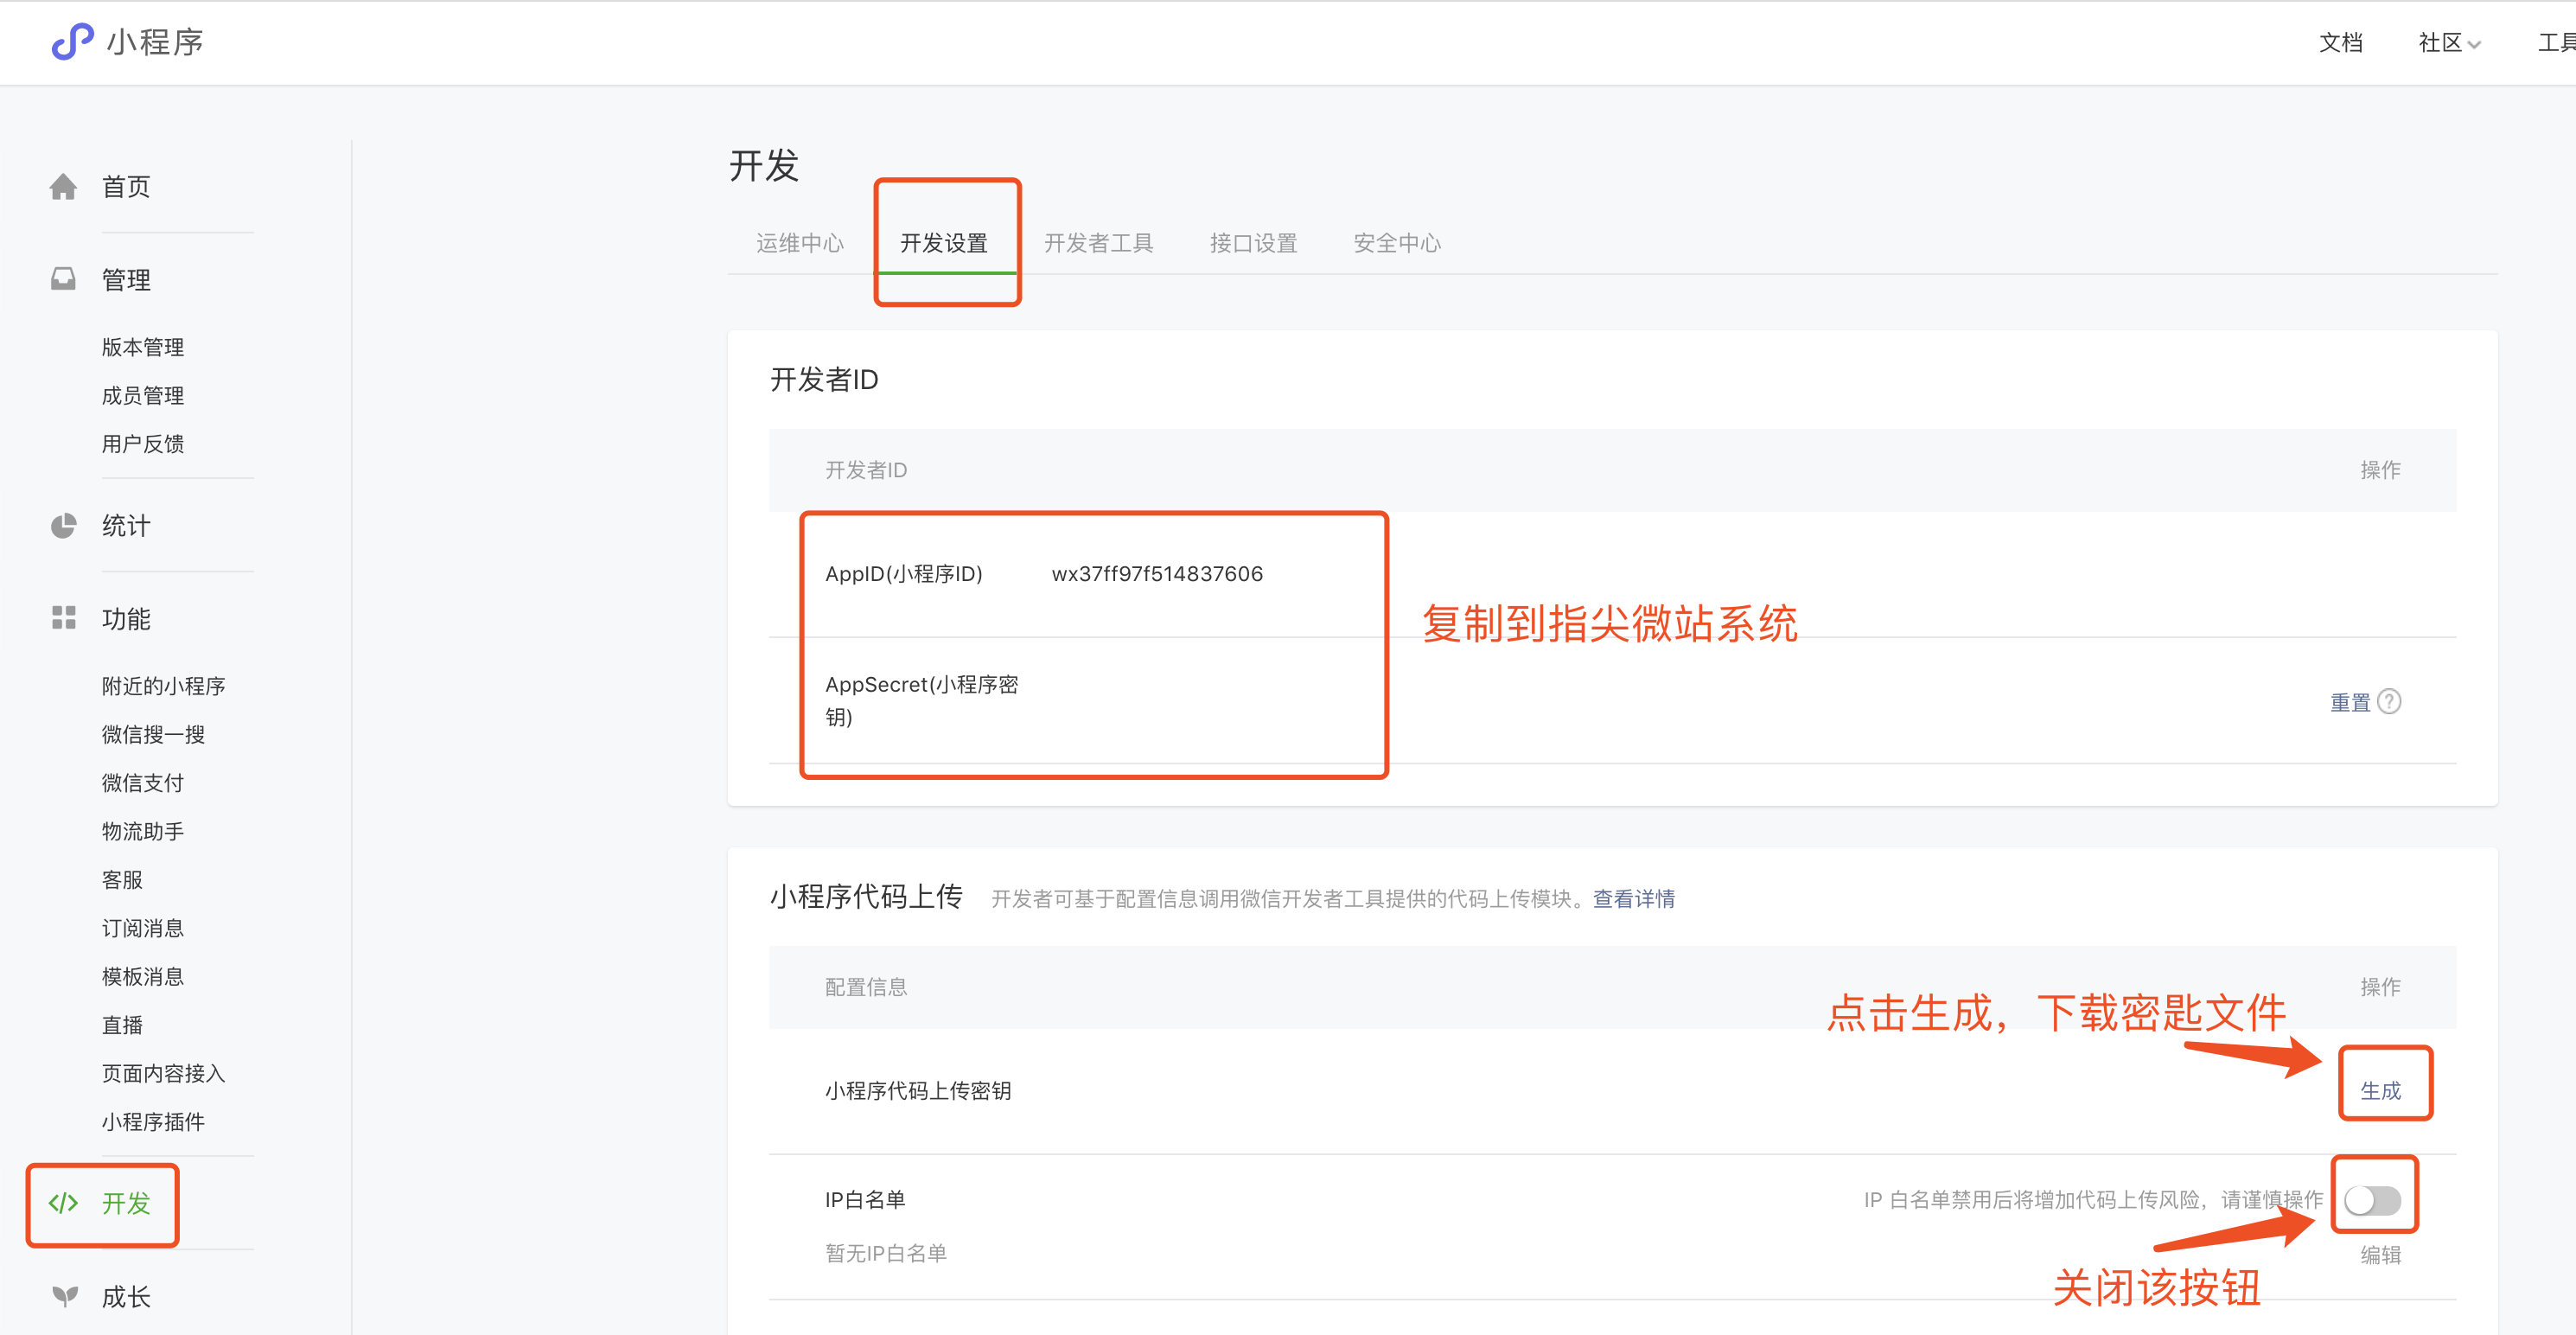The image size is (2576, 1335).
Task: Open 模板消息 in the sidebar
Action: pyautogui.click(x=142, y=976)
